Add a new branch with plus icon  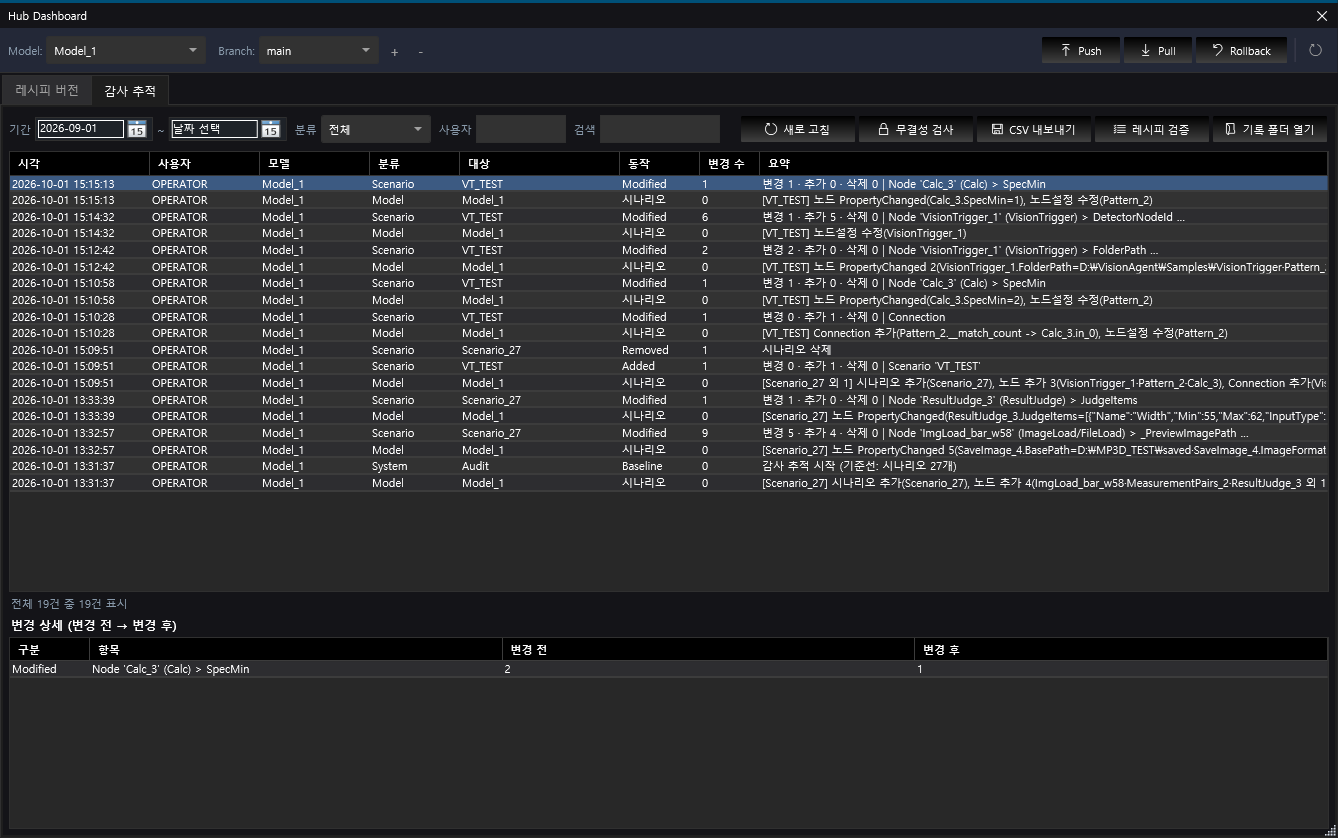(394, 51)
